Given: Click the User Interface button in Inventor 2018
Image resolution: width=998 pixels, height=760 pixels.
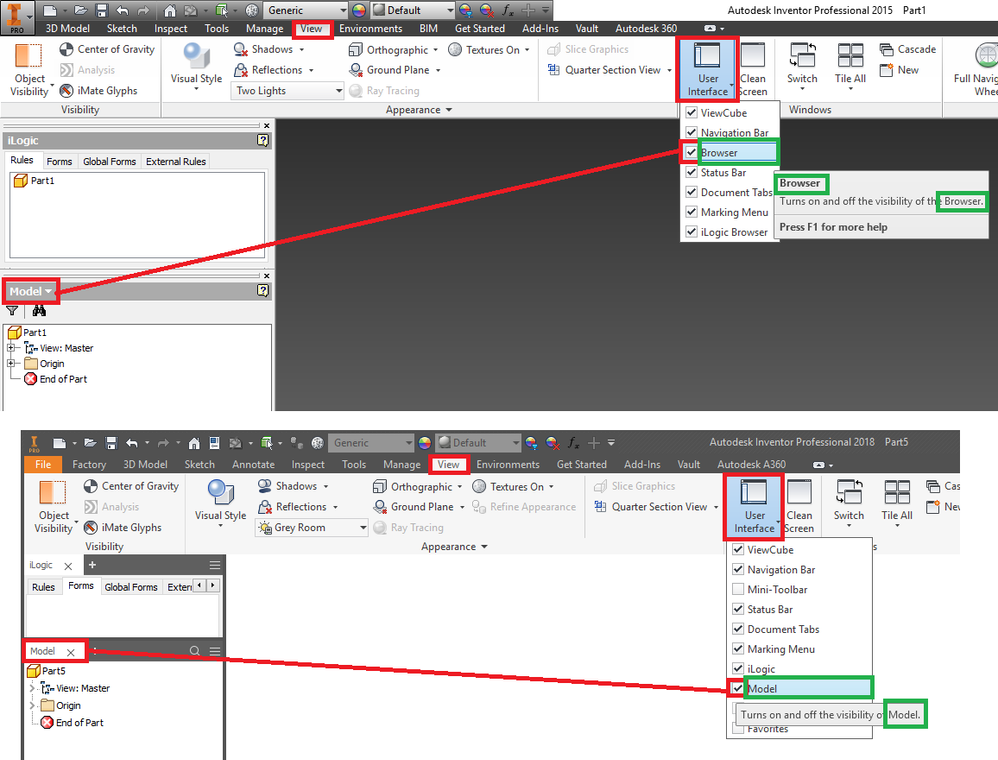Looking at the screenshot, I should coord(754,507).
